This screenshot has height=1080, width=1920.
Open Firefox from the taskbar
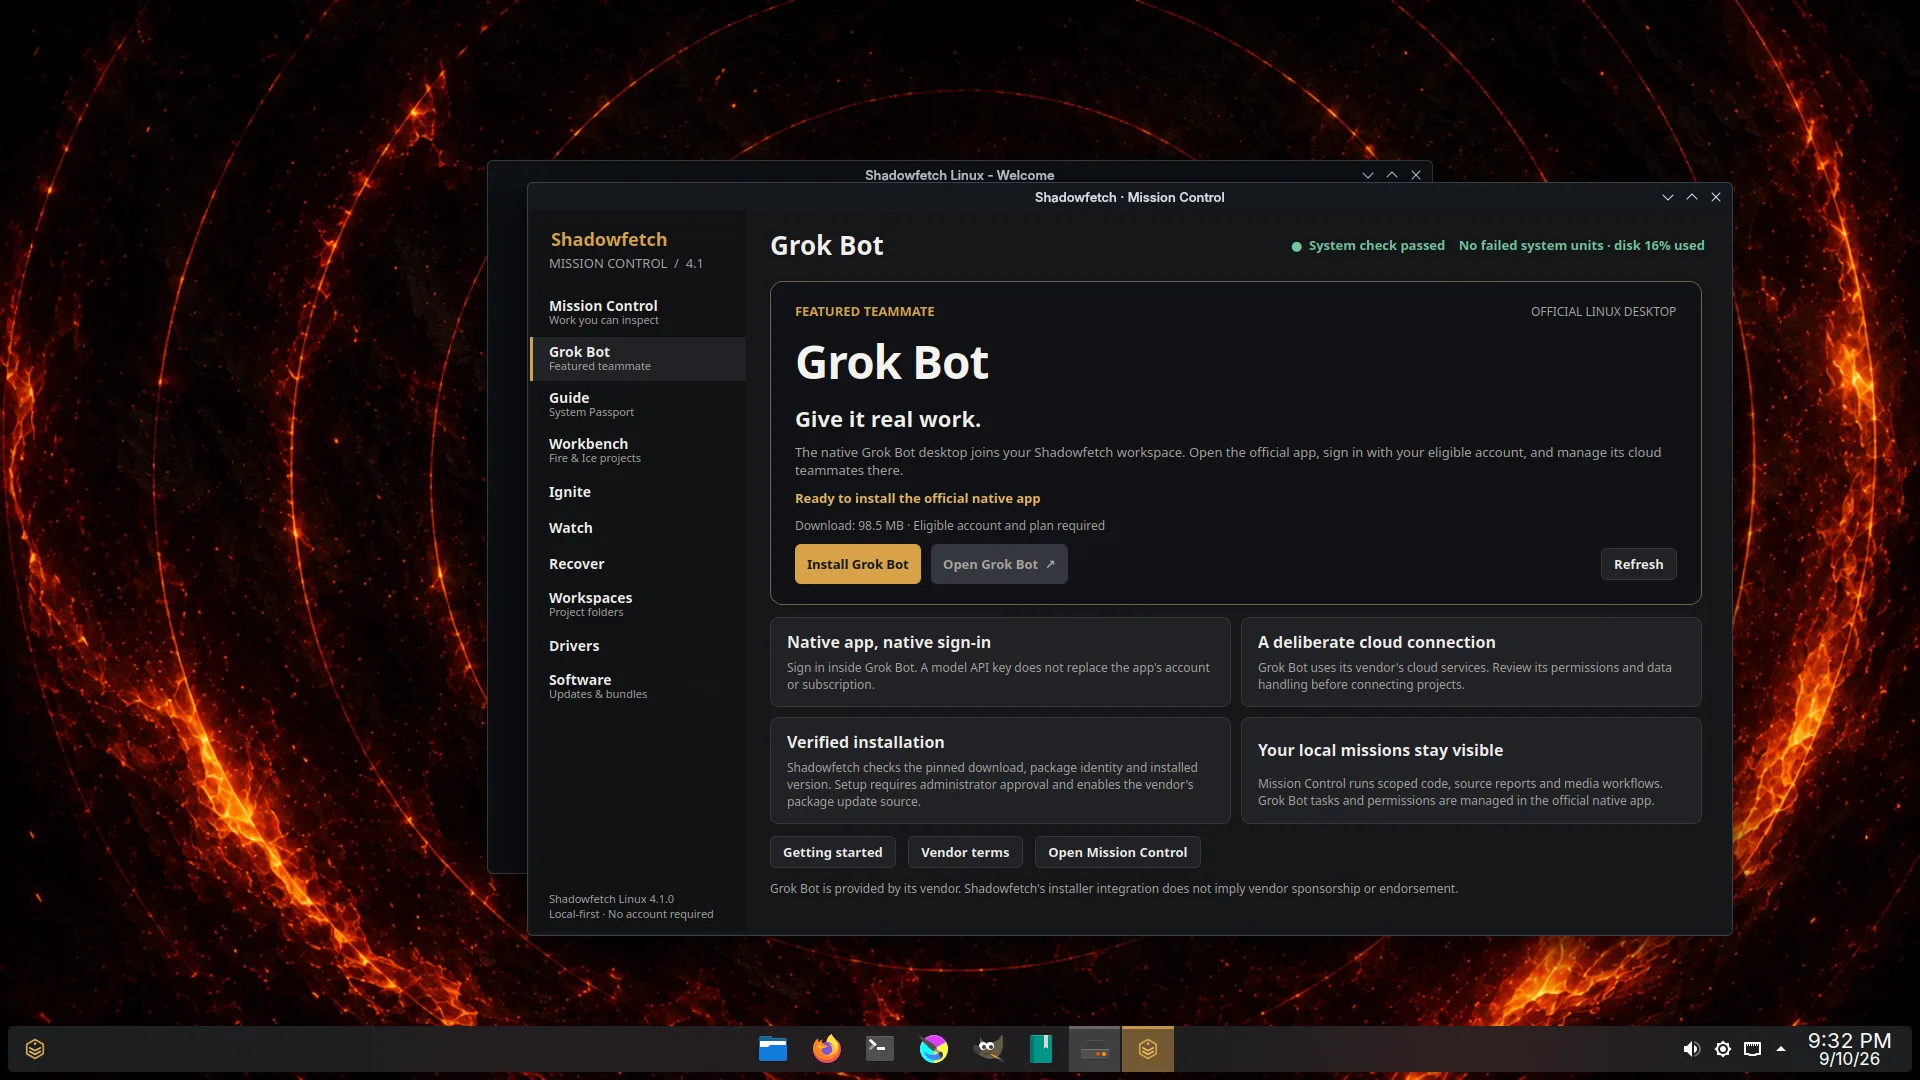827,1049
